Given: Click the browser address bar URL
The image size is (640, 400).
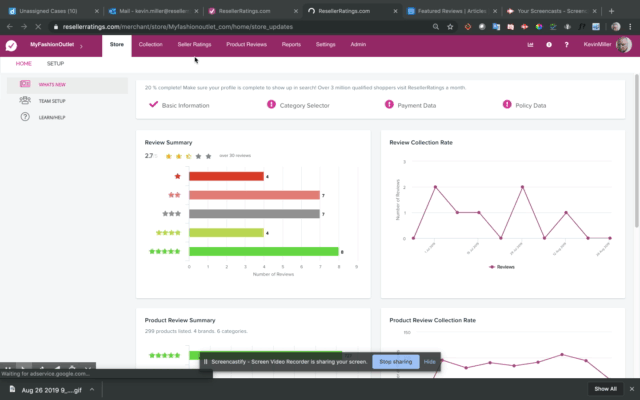Looking at the screenshot, I should point(178,27).
